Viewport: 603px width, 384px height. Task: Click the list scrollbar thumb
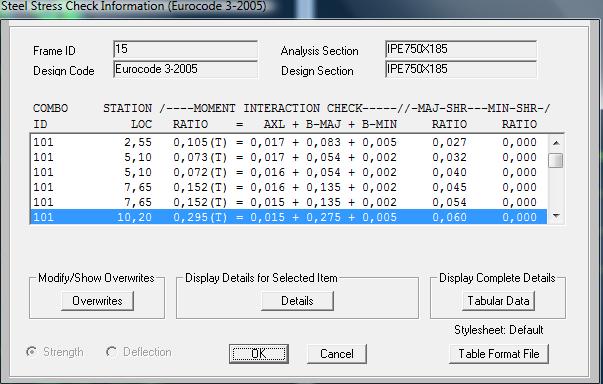click(x=556, y=160)
